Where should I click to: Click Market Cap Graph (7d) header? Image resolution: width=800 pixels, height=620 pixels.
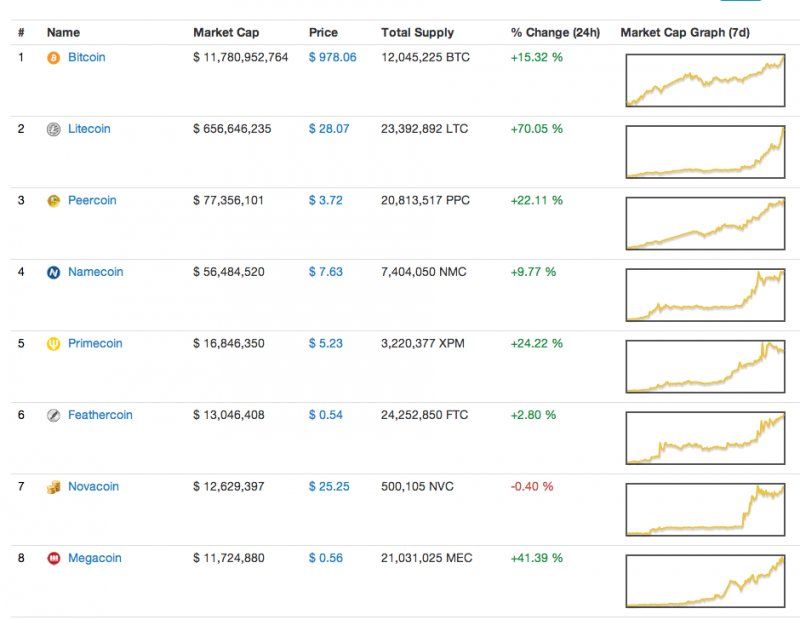point(685,33)
